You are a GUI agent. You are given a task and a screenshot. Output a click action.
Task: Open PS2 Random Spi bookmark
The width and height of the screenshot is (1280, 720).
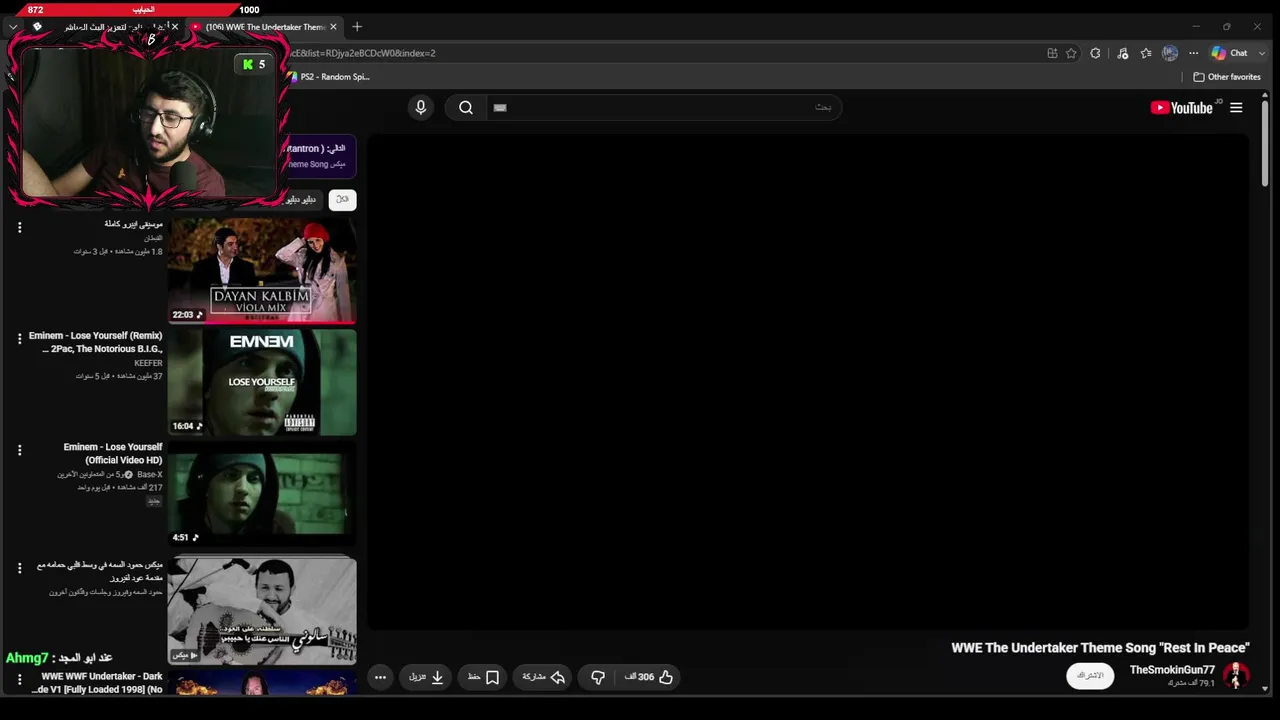(328, 77)
